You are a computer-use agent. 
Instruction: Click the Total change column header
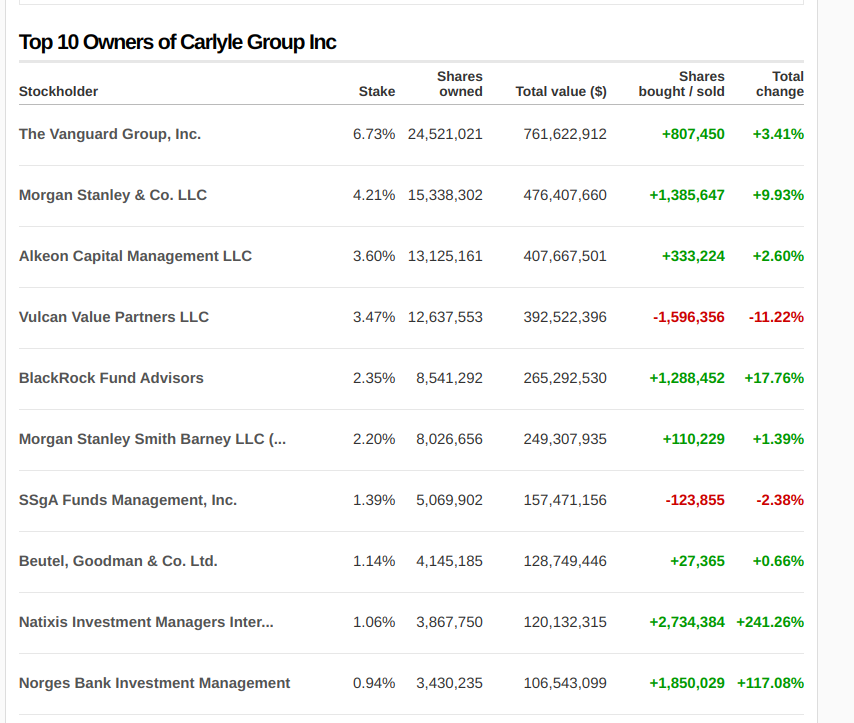click(x=780, y=84)
